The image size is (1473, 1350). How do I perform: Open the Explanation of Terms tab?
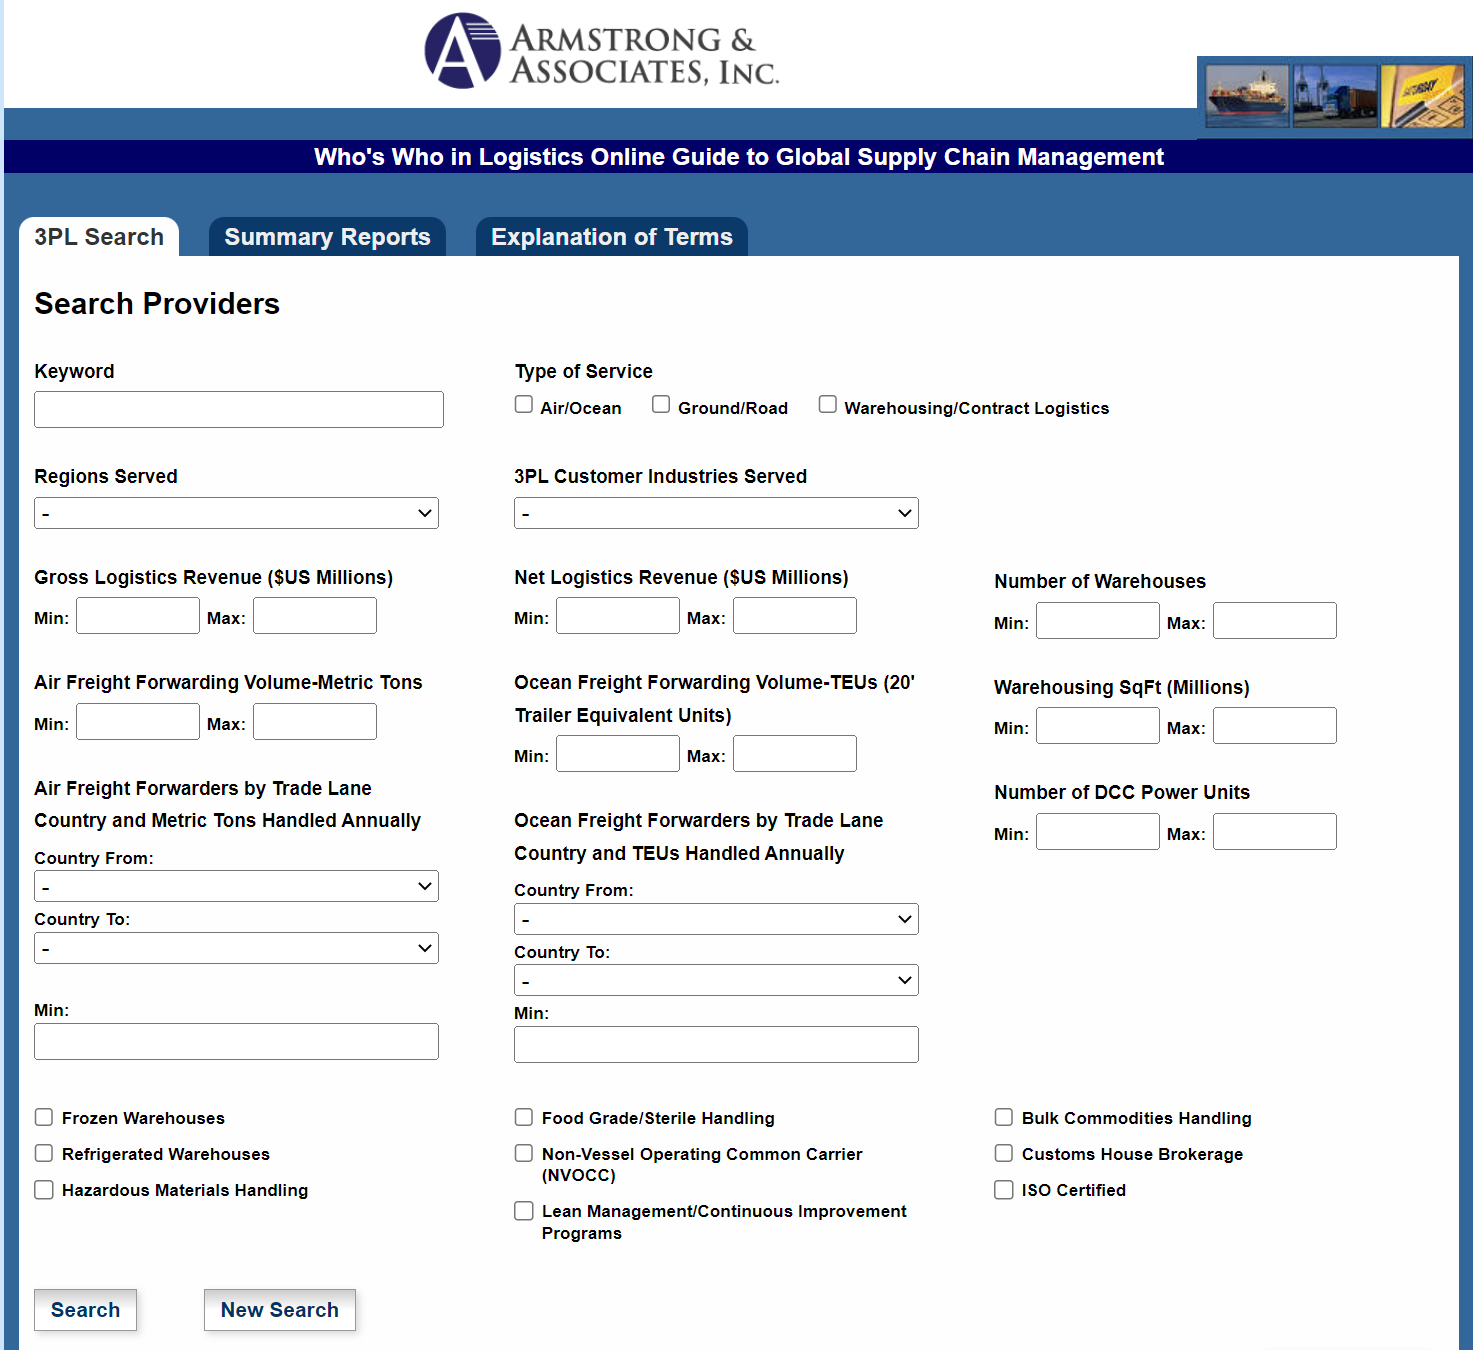(612, 237)
